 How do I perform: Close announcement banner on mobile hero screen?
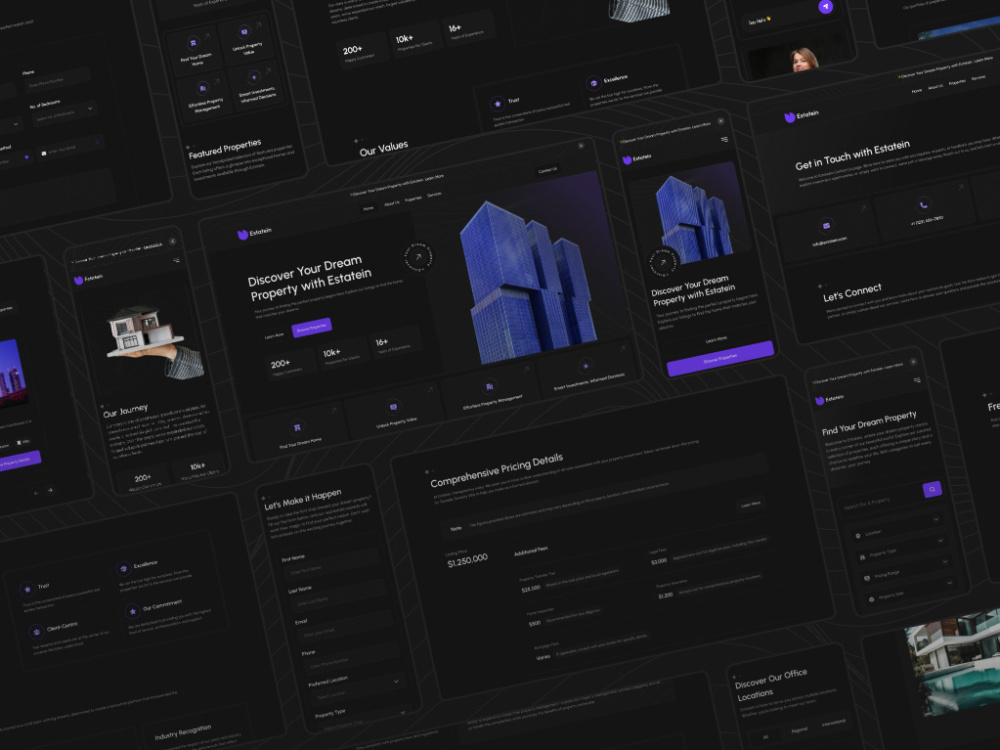721,121
